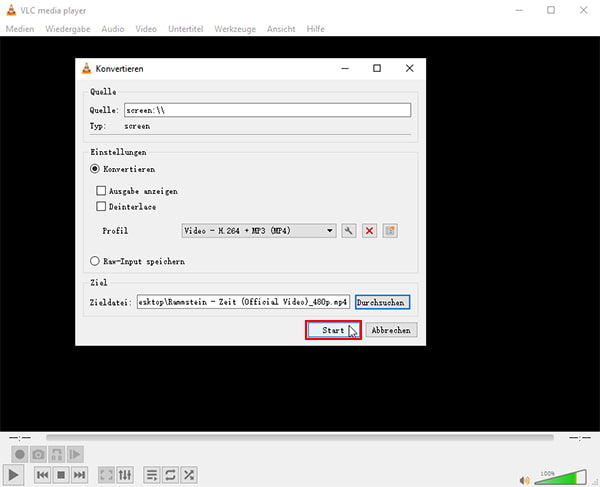Click the remaining time display at right
This screenshot has height=487, width=600.
click(580, 437)
